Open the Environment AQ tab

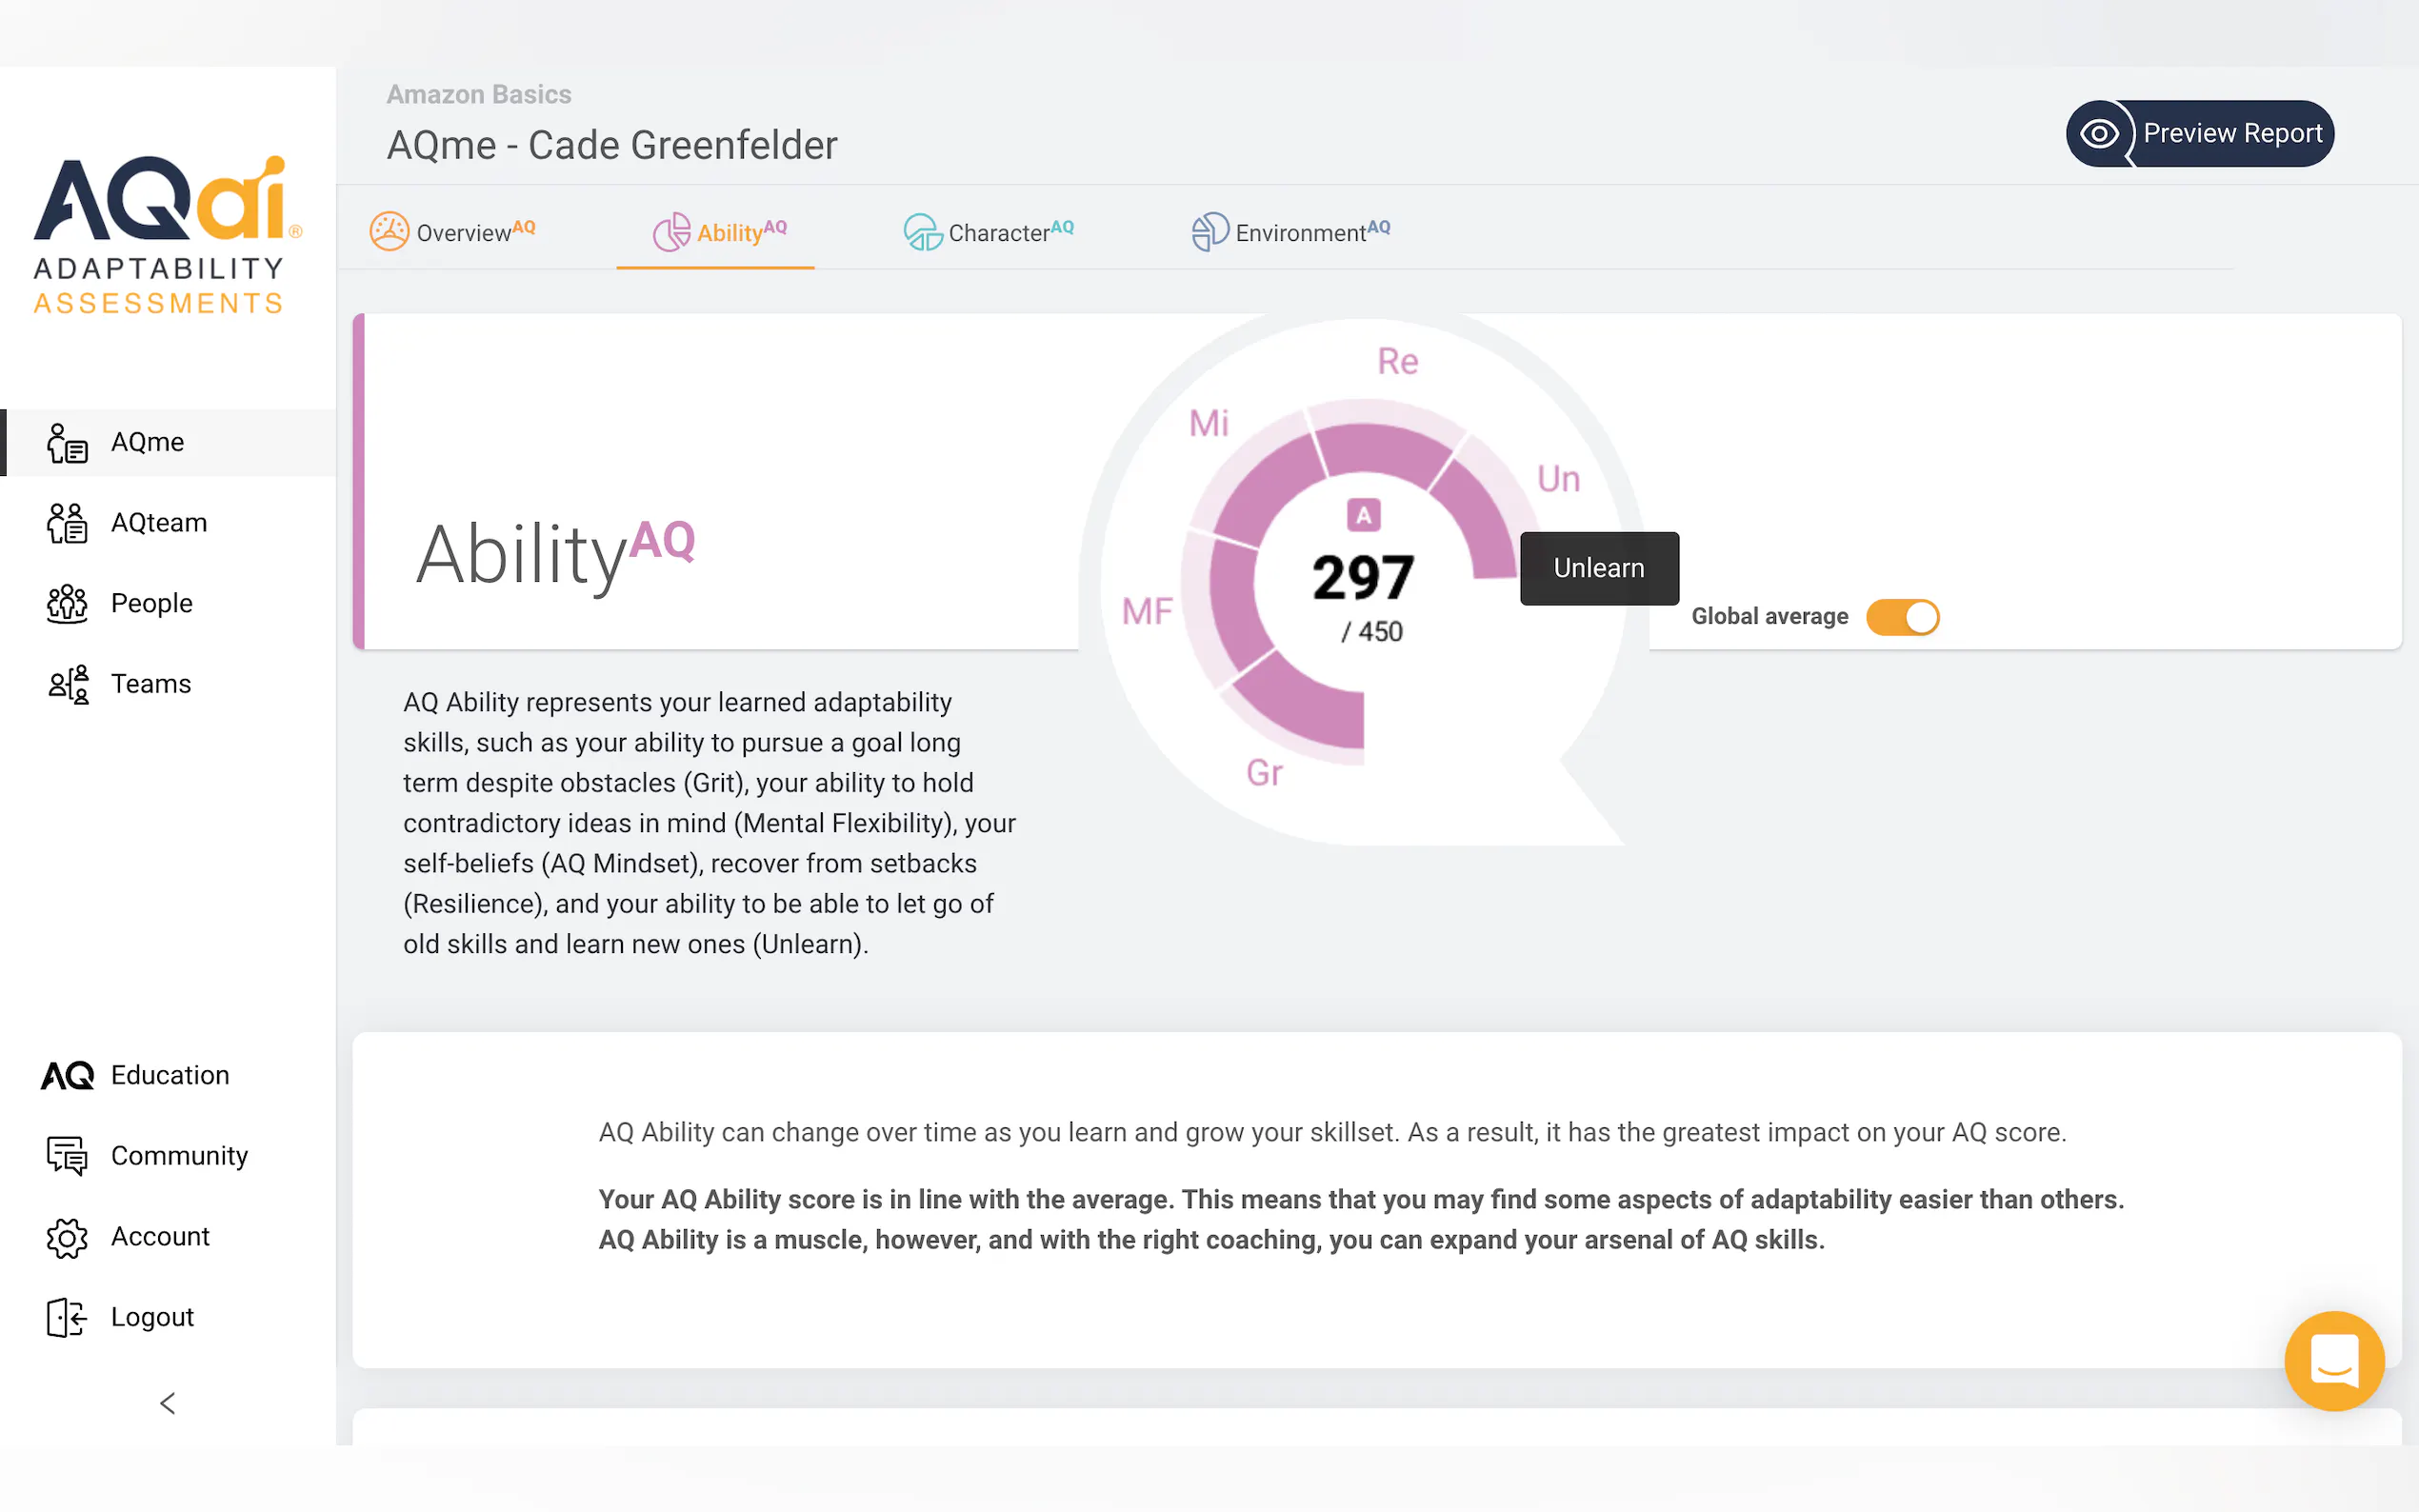[1290, 232]
